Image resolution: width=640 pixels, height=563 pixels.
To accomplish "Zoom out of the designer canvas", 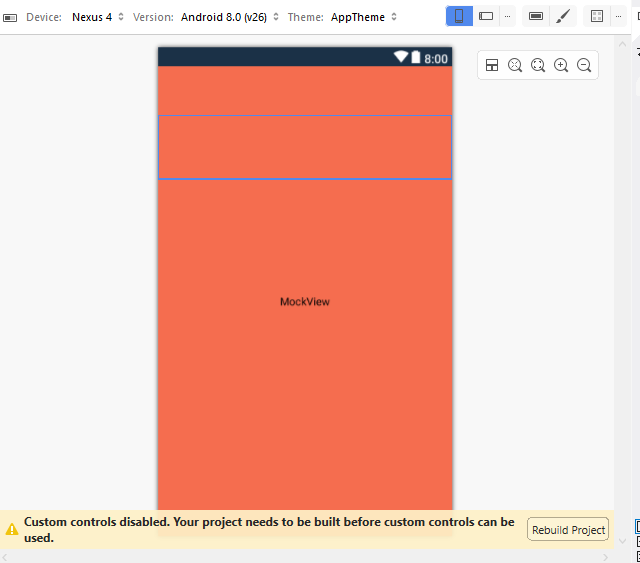I will pyautogui.click(x=584, y=65).
